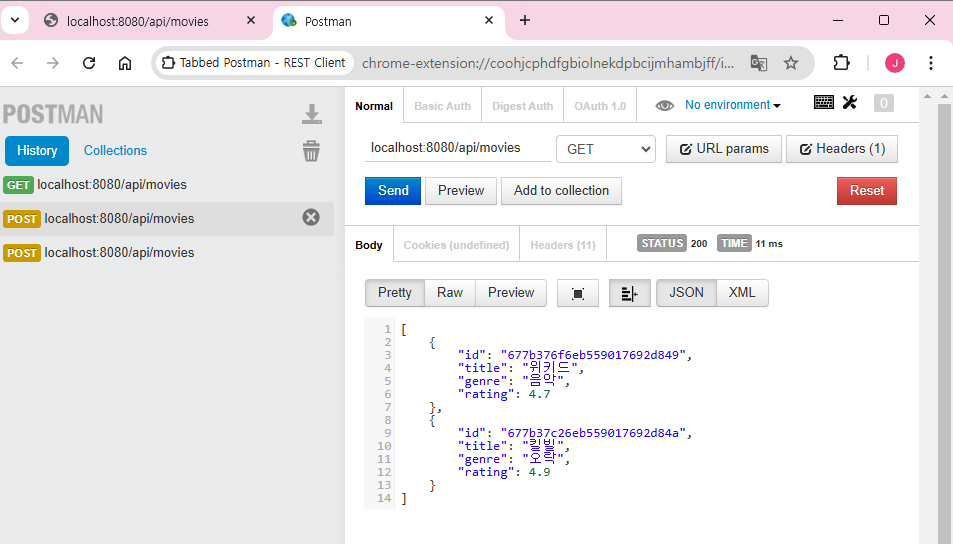Select the Collections tab
The width and height of the screenshot is (953, 544).
tap(115, 151)
